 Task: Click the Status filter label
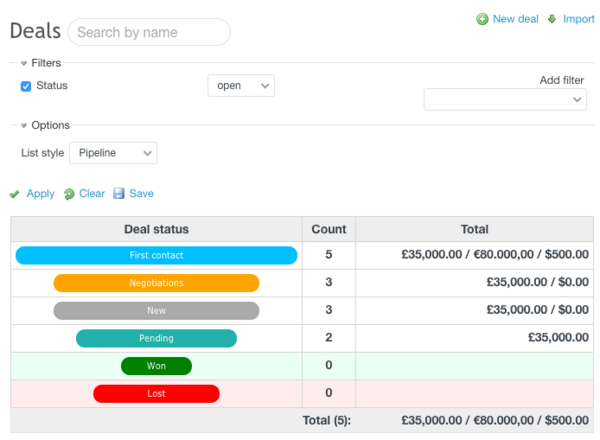(x=52, y=85)
